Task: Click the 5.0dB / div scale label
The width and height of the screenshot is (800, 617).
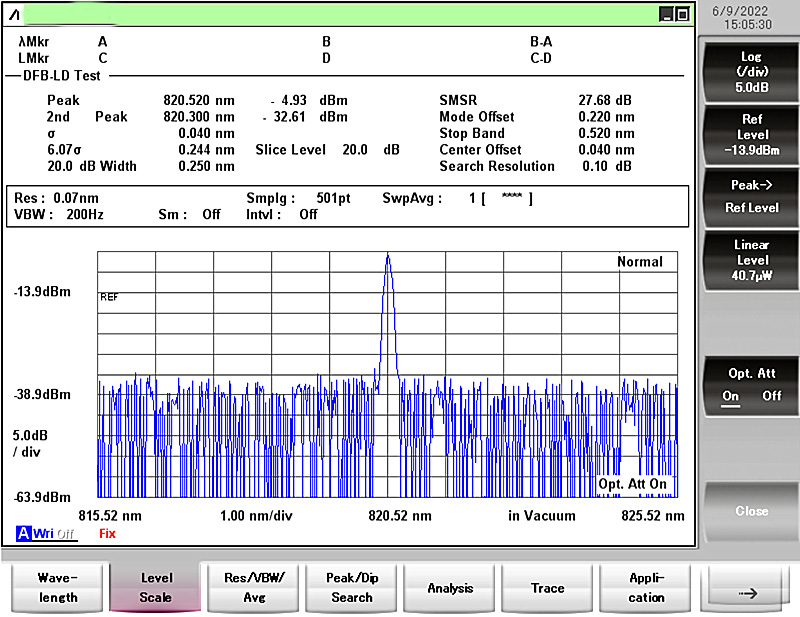Action: click(30, 443)
